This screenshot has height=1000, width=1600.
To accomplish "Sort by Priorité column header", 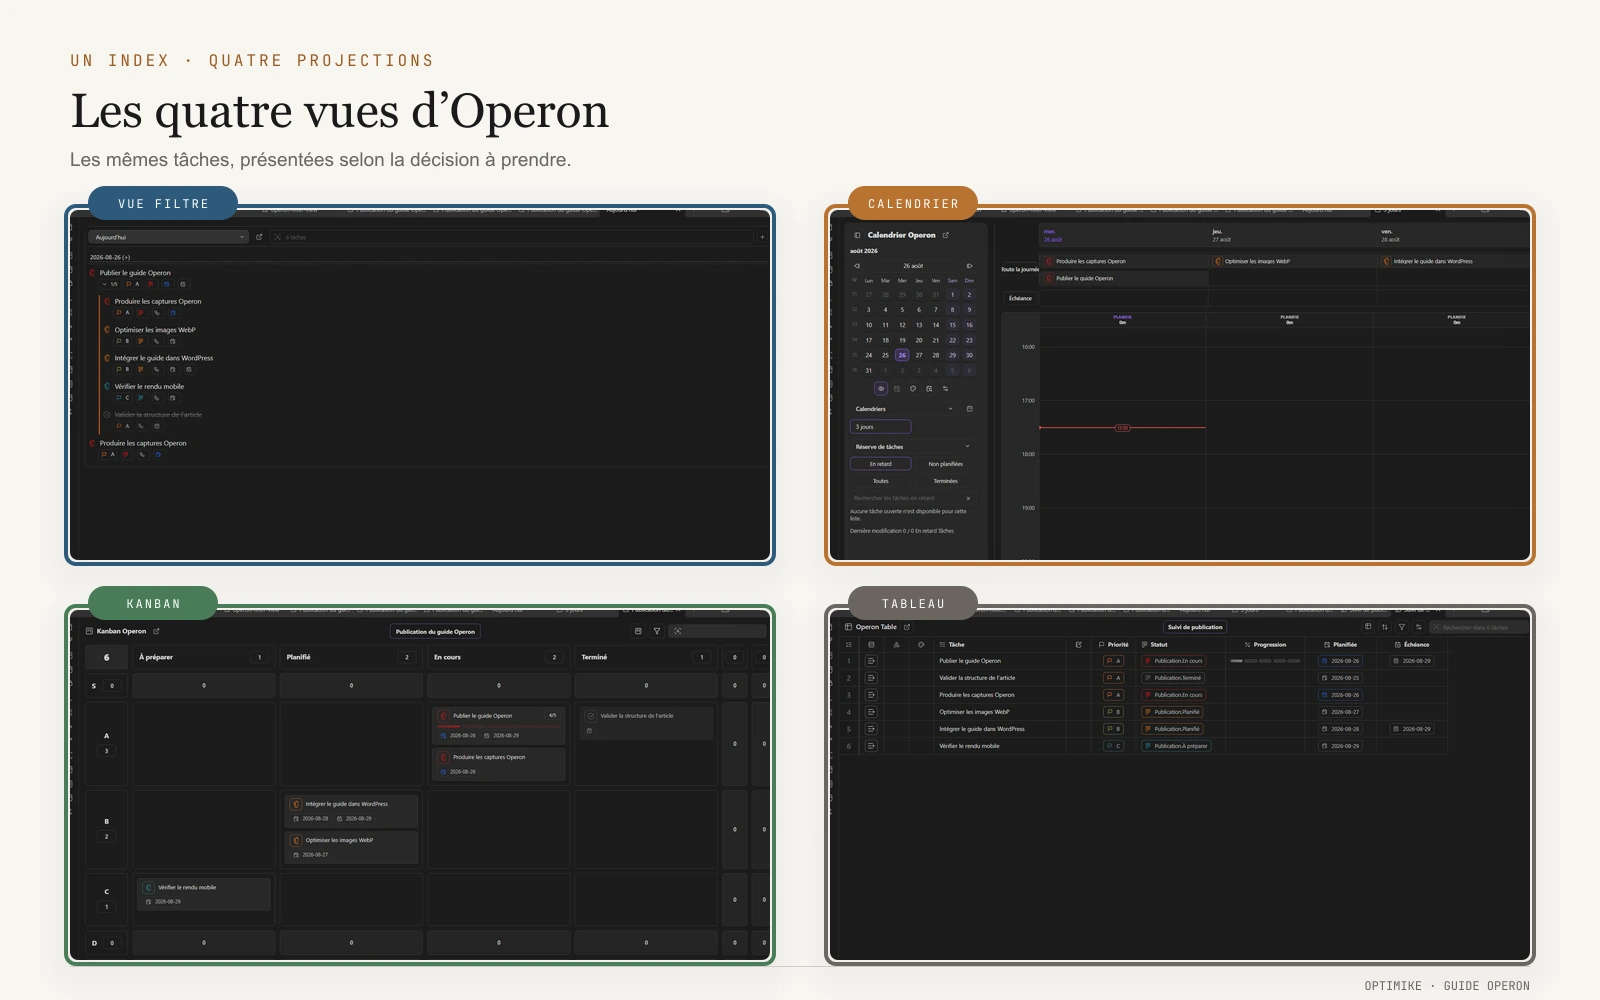I will click(1114, 644).
